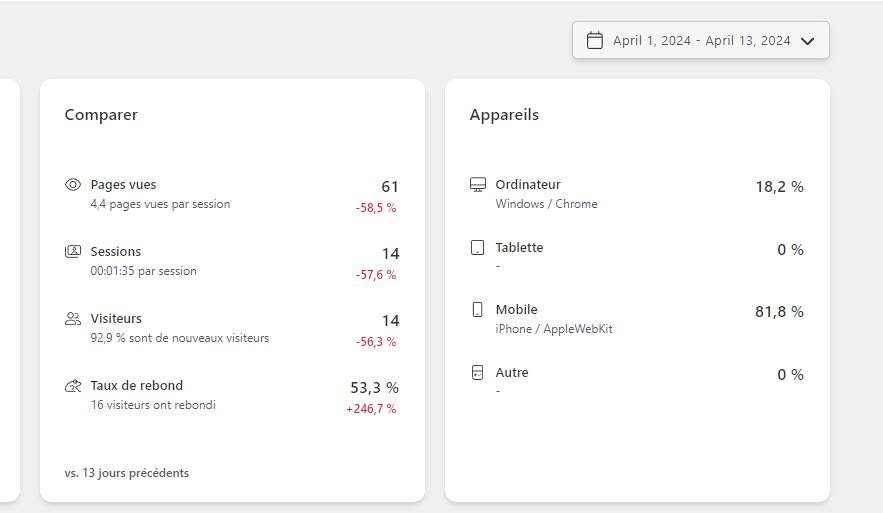Open the April 1 - April 13 date selector
This screenshot has width=883, height=513.
[x=701, y=40]
